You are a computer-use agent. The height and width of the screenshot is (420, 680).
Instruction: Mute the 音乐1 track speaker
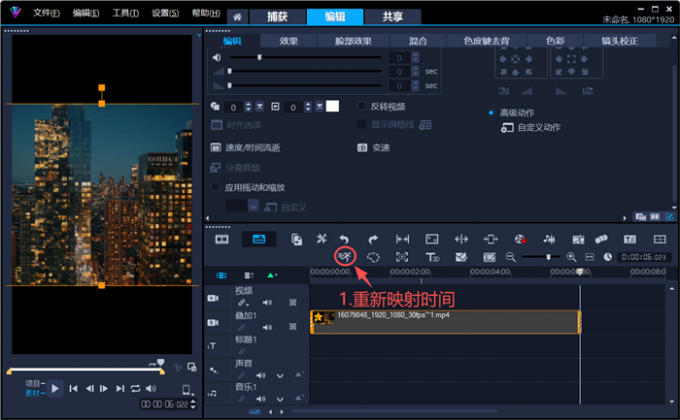pos(260,399)
